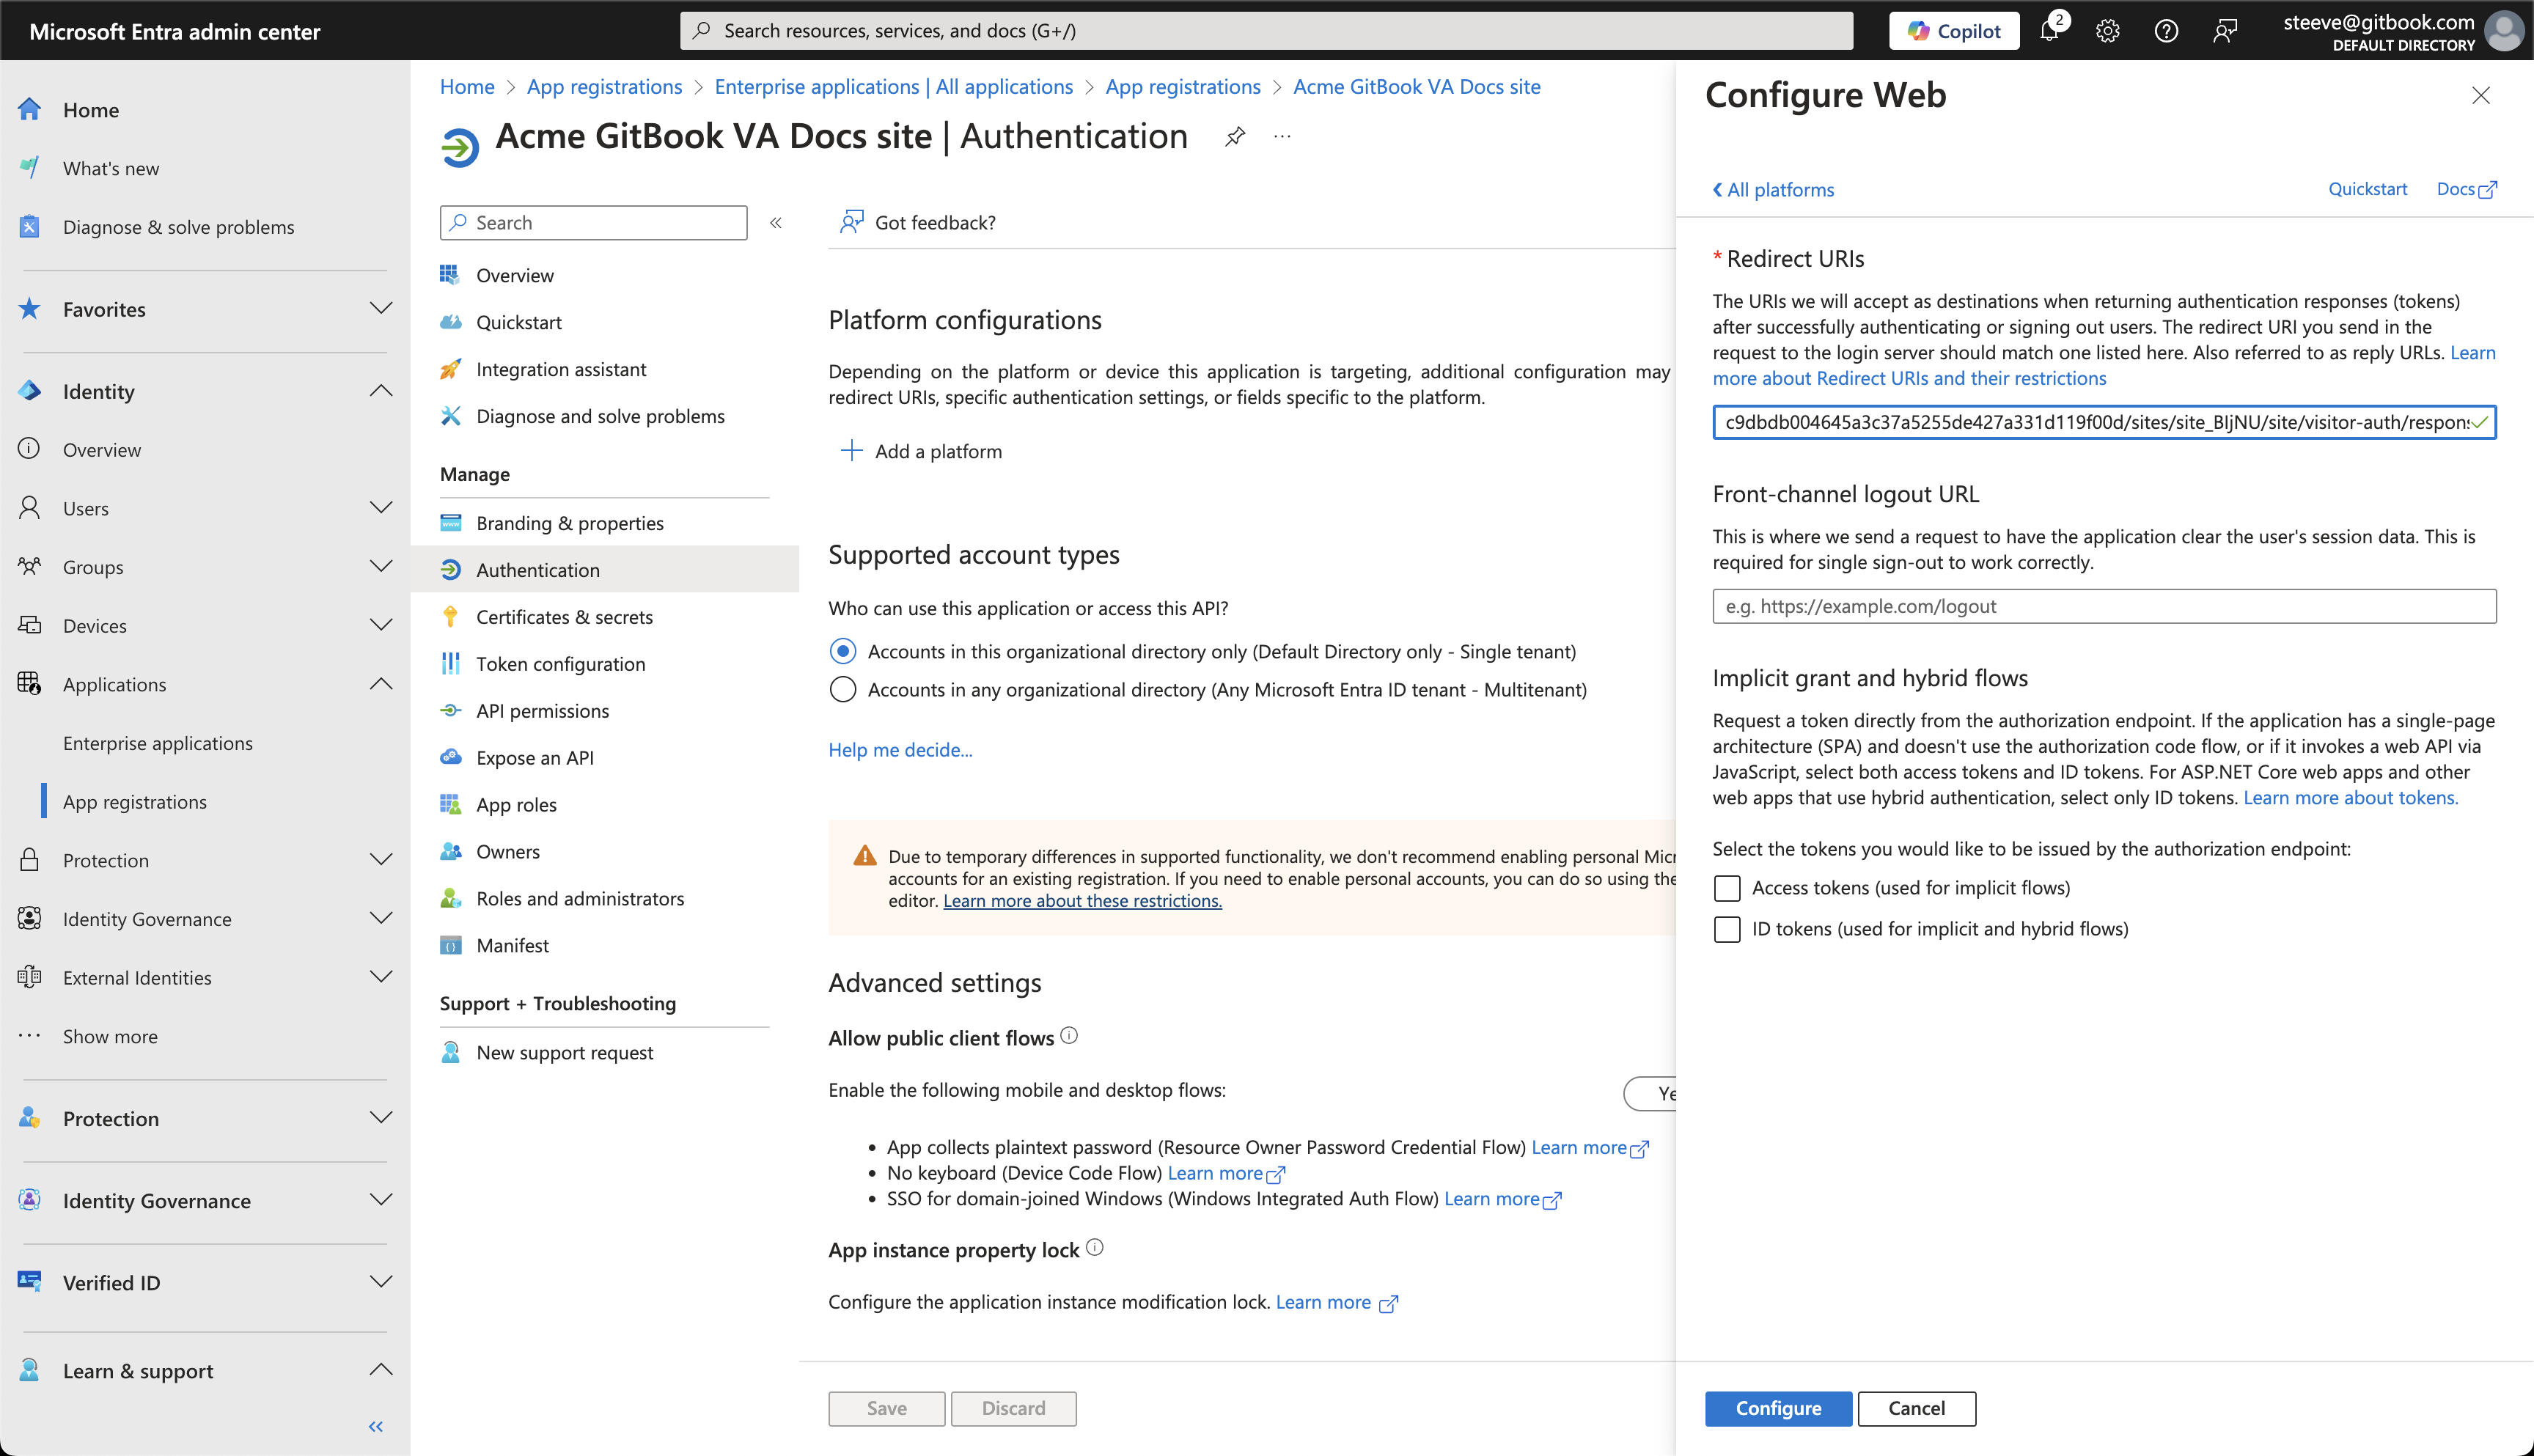This screenshot has height=1456, width=2534.
Task: Enable Access tokens for implicit flows
Action: click(x=1727, y=888)
